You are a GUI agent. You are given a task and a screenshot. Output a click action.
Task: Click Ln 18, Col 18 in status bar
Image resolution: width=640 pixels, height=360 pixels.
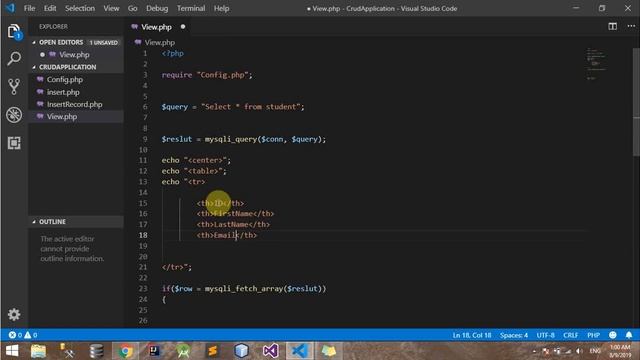pyautogui.click(x=472, y=335)
